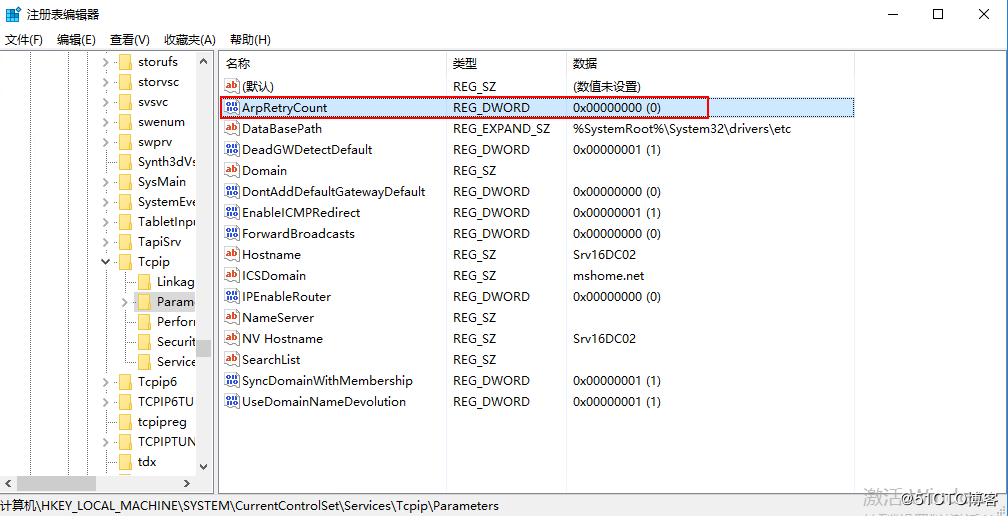Click the Registry Editor title bar icon

[x=13, y=14]
